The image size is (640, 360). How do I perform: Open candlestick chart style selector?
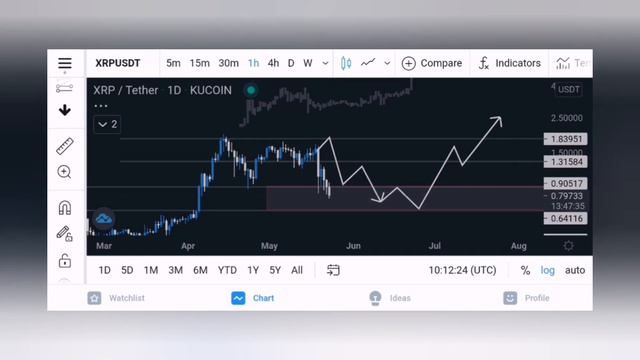click(x=346, y=63)
